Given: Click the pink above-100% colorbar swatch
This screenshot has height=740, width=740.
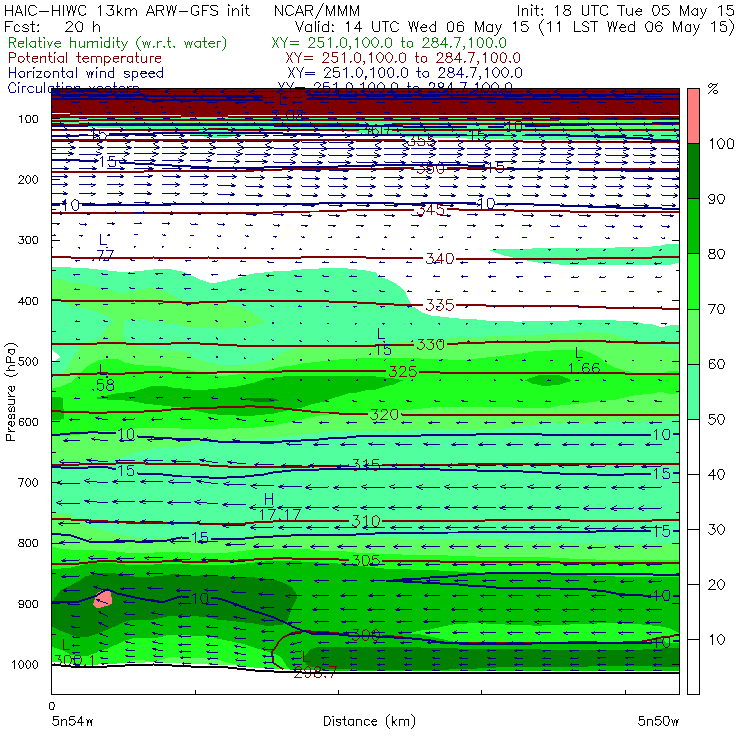Looking at the screenshot, I should tap(693, 116).
